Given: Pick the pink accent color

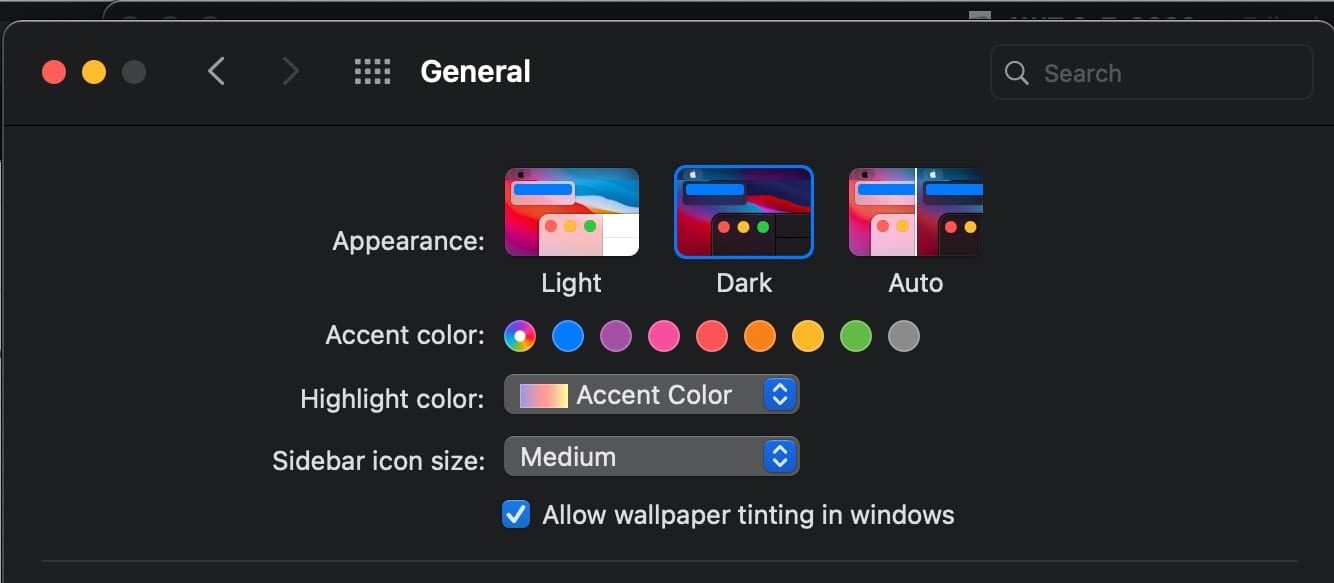Looking at the screenshot, I should point(664,336).
